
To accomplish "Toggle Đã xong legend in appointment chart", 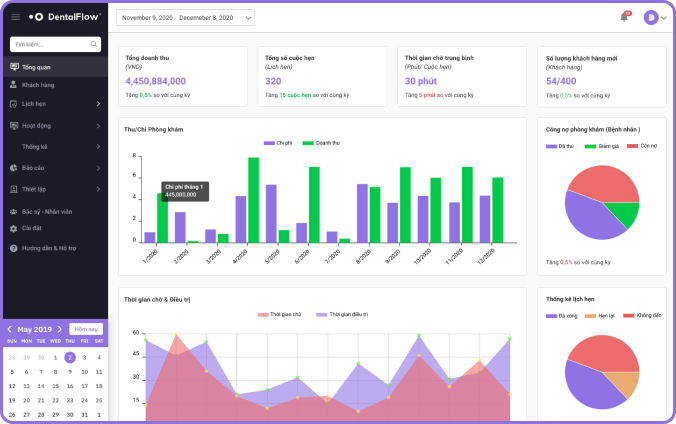I will click(x=561, y=316).
